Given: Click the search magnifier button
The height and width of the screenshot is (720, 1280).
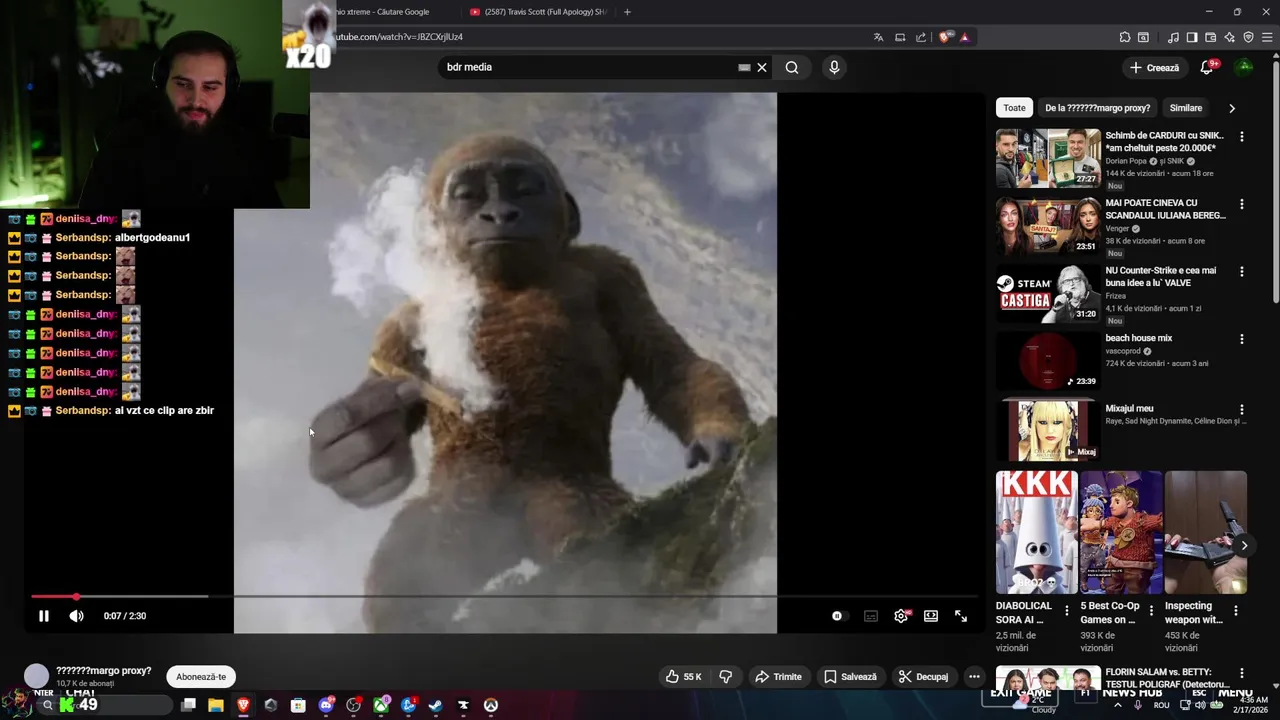Looking at the screenshot, I should (x=792, y=67).
